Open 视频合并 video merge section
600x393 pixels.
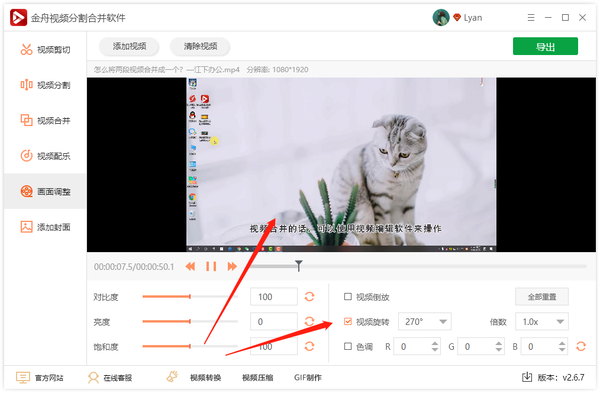point(45,121)
